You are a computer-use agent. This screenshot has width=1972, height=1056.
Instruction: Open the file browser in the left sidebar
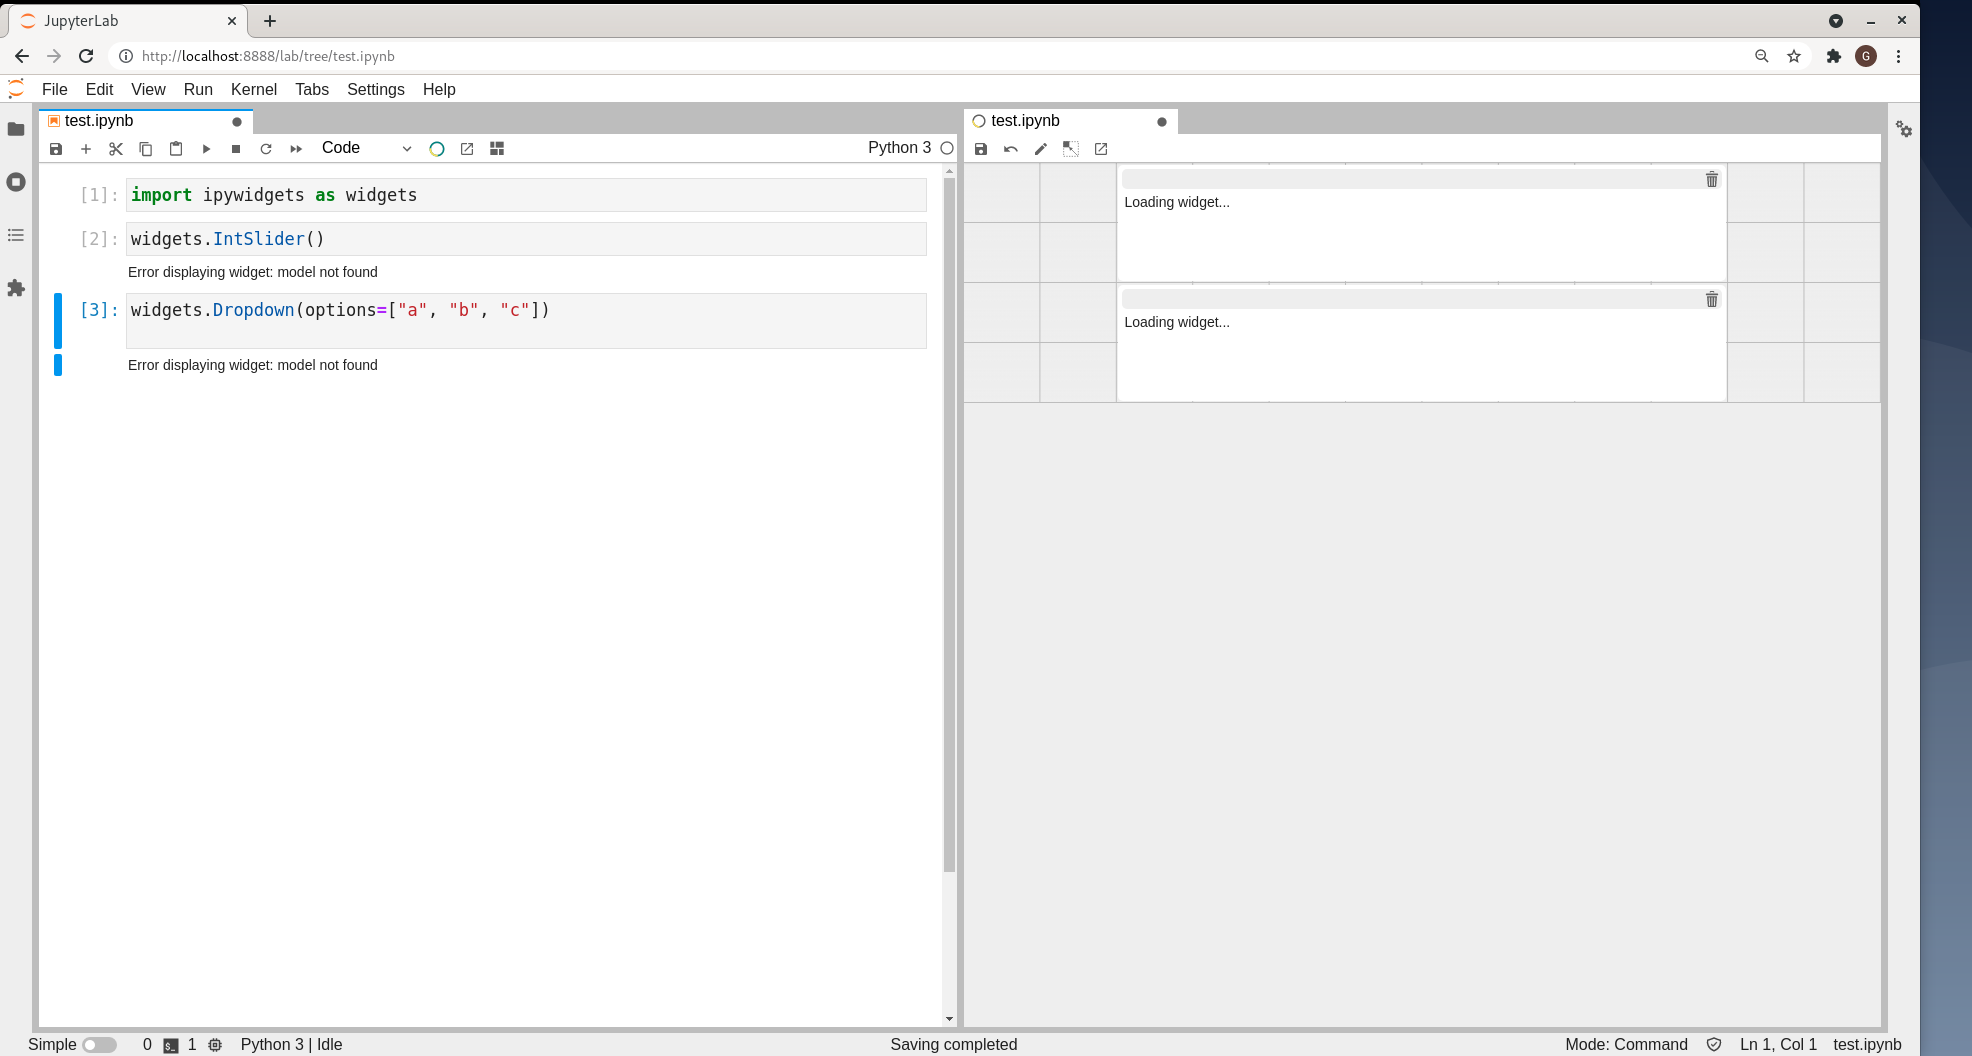tap(16, 129)
